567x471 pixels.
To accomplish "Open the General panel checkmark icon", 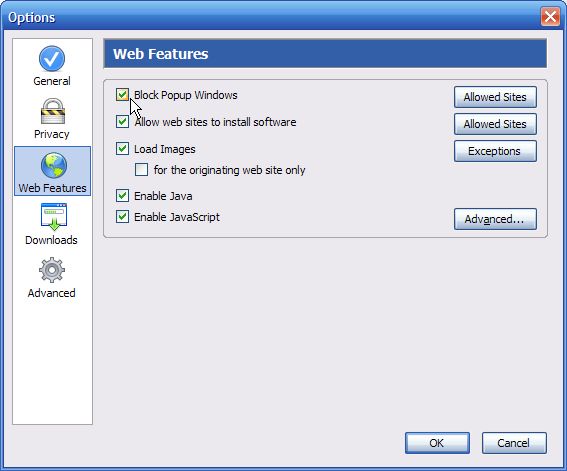I will [x=52, y=59].
